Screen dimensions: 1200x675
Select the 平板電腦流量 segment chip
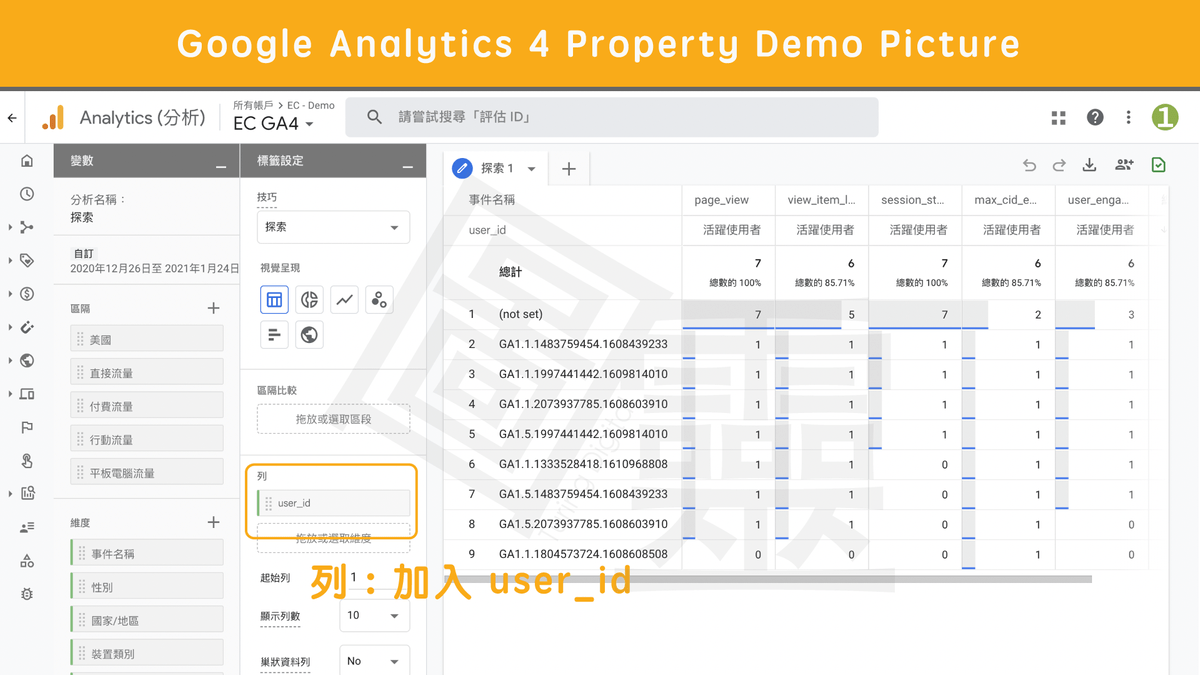[147, 472]
